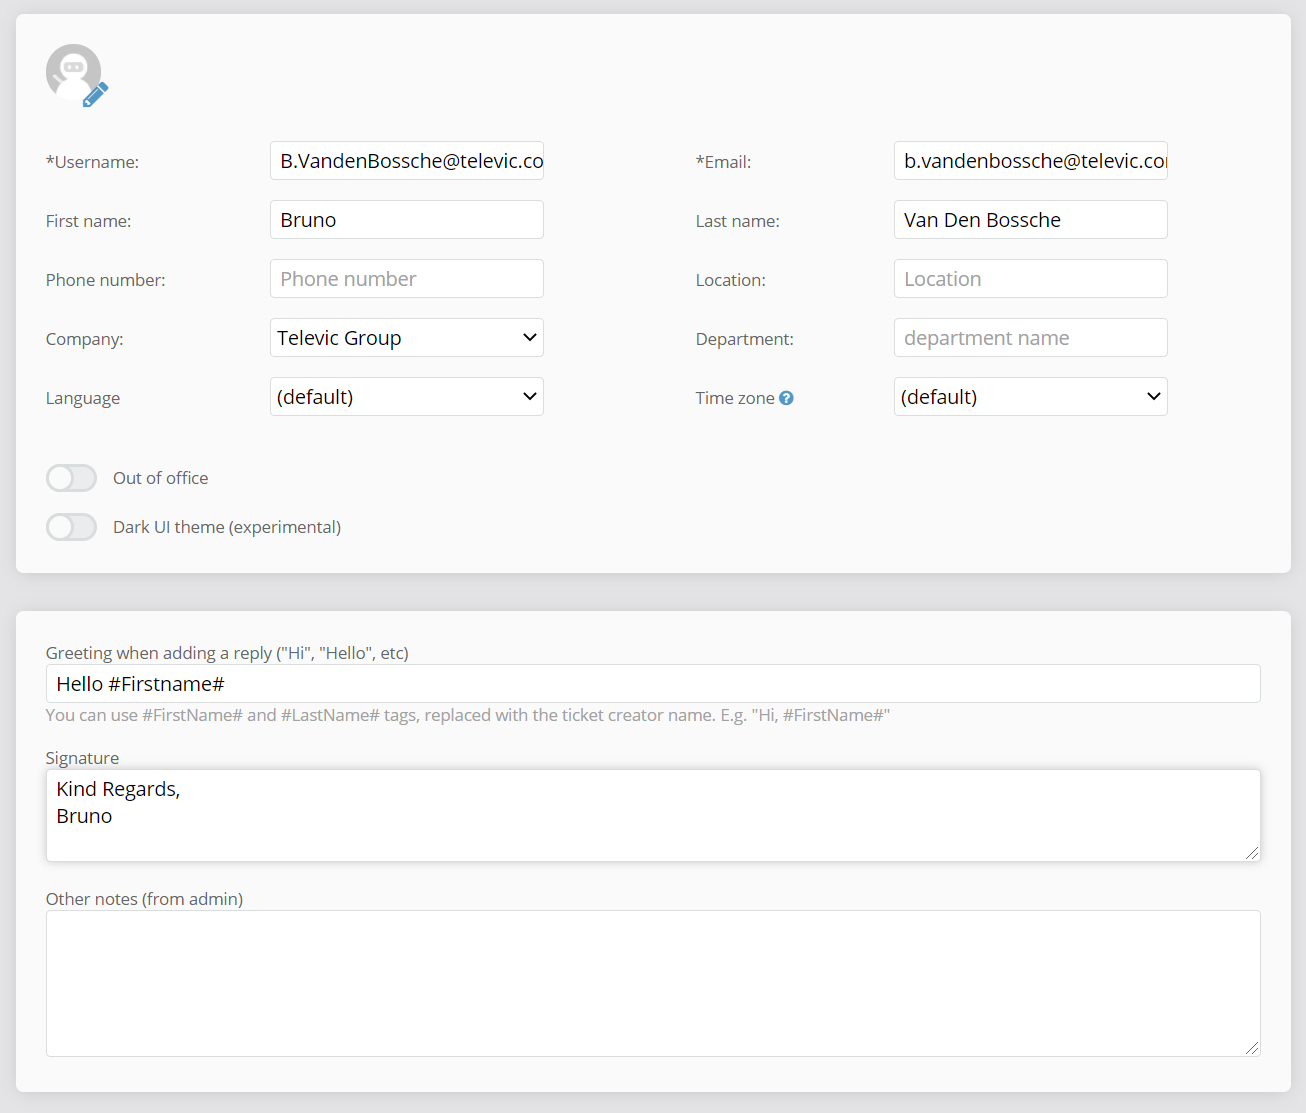Click the Time zone help icon
Screen dimensions: 1306x1113
[x=786, y=398]
